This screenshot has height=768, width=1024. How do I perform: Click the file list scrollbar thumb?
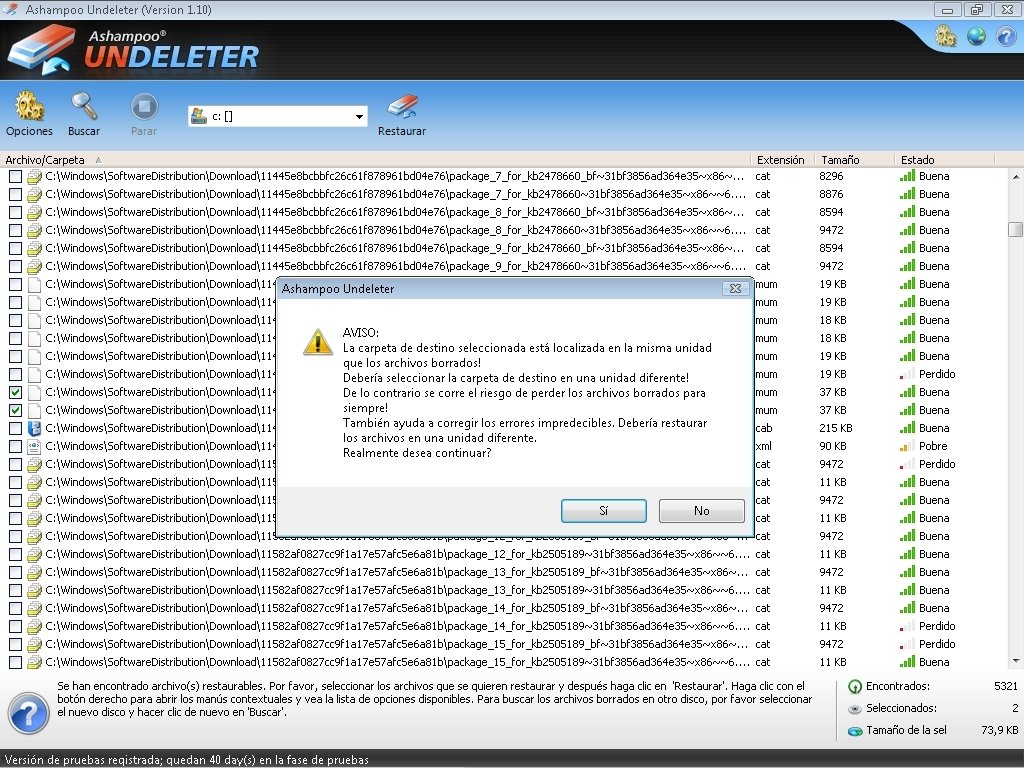coord(1015,230)
